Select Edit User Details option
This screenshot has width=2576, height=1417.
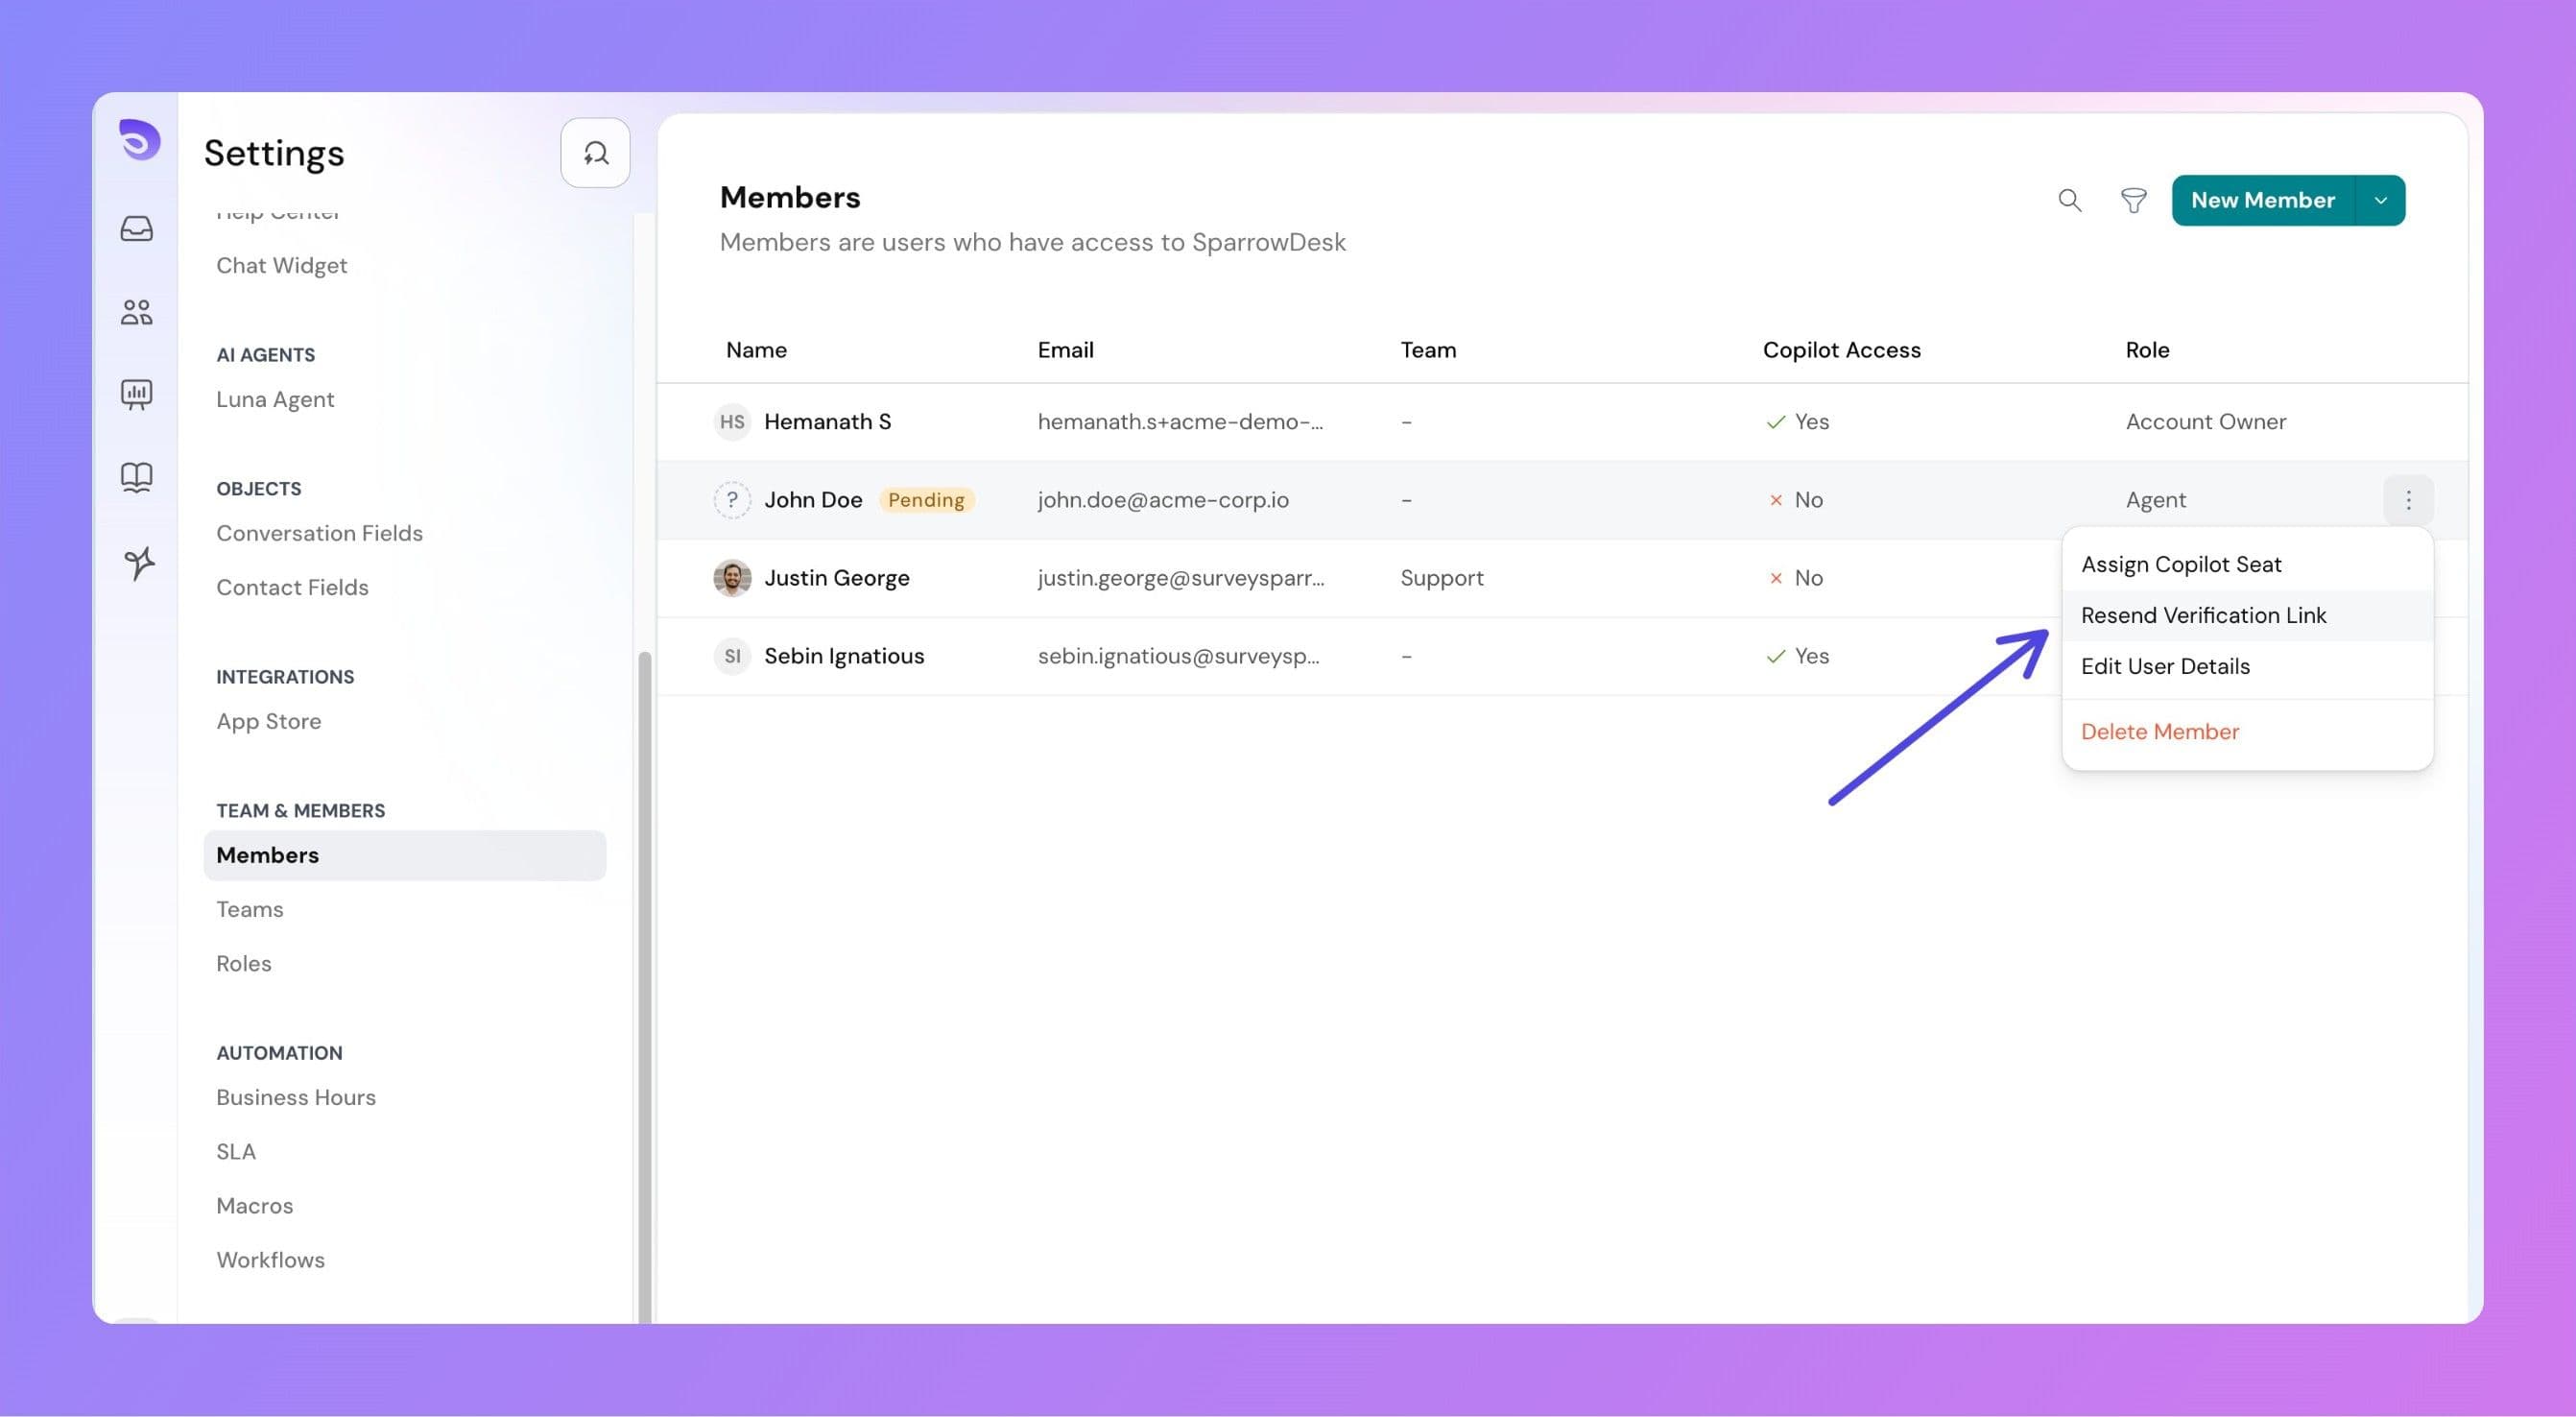(2165, 666)
